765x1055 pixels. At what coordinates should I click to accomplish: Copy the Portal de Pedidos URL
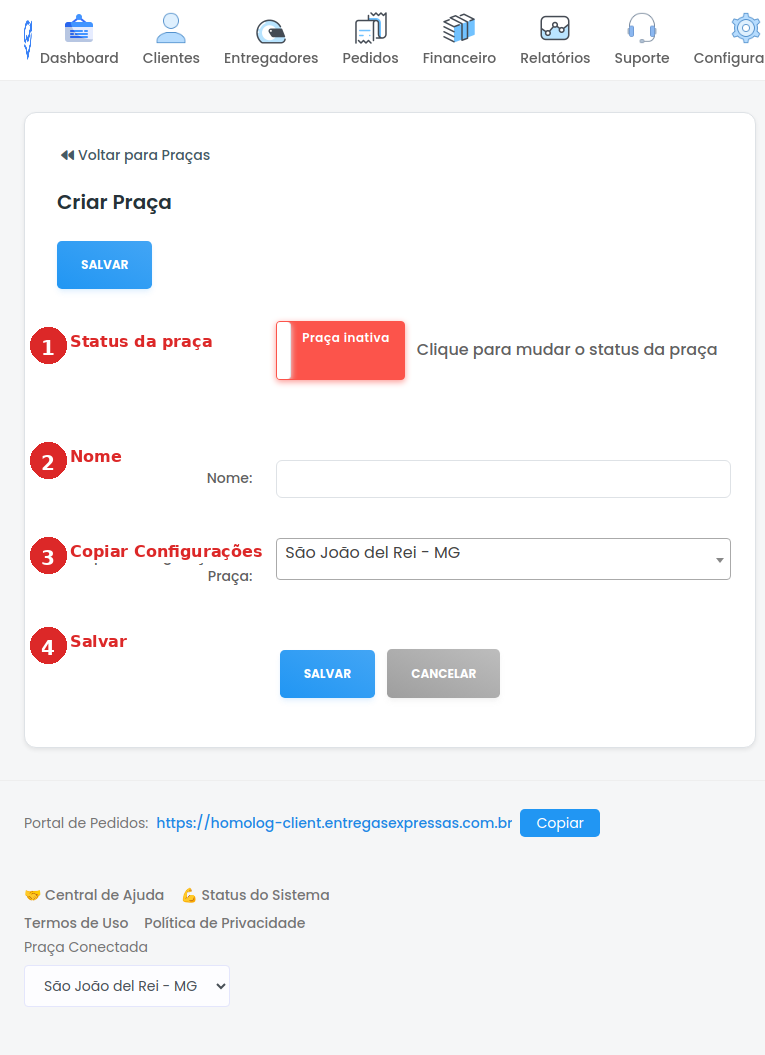[x=559, y=823]
